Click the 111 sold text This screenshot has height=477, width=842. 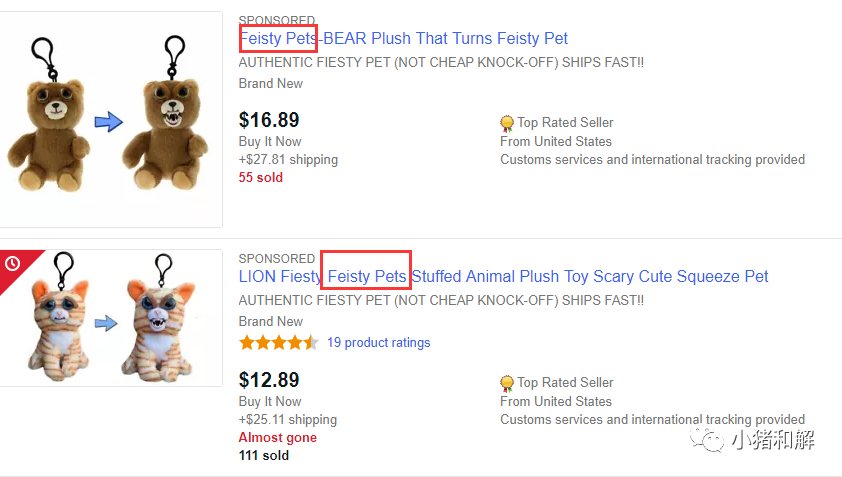click(x=263, y=455)
